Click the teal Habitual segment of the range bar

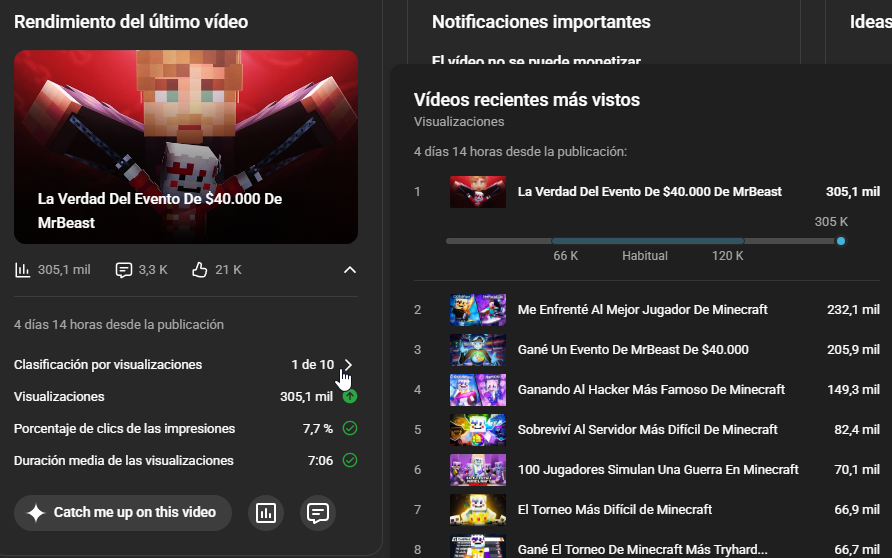pyautogui.click(x=648, y=241)
